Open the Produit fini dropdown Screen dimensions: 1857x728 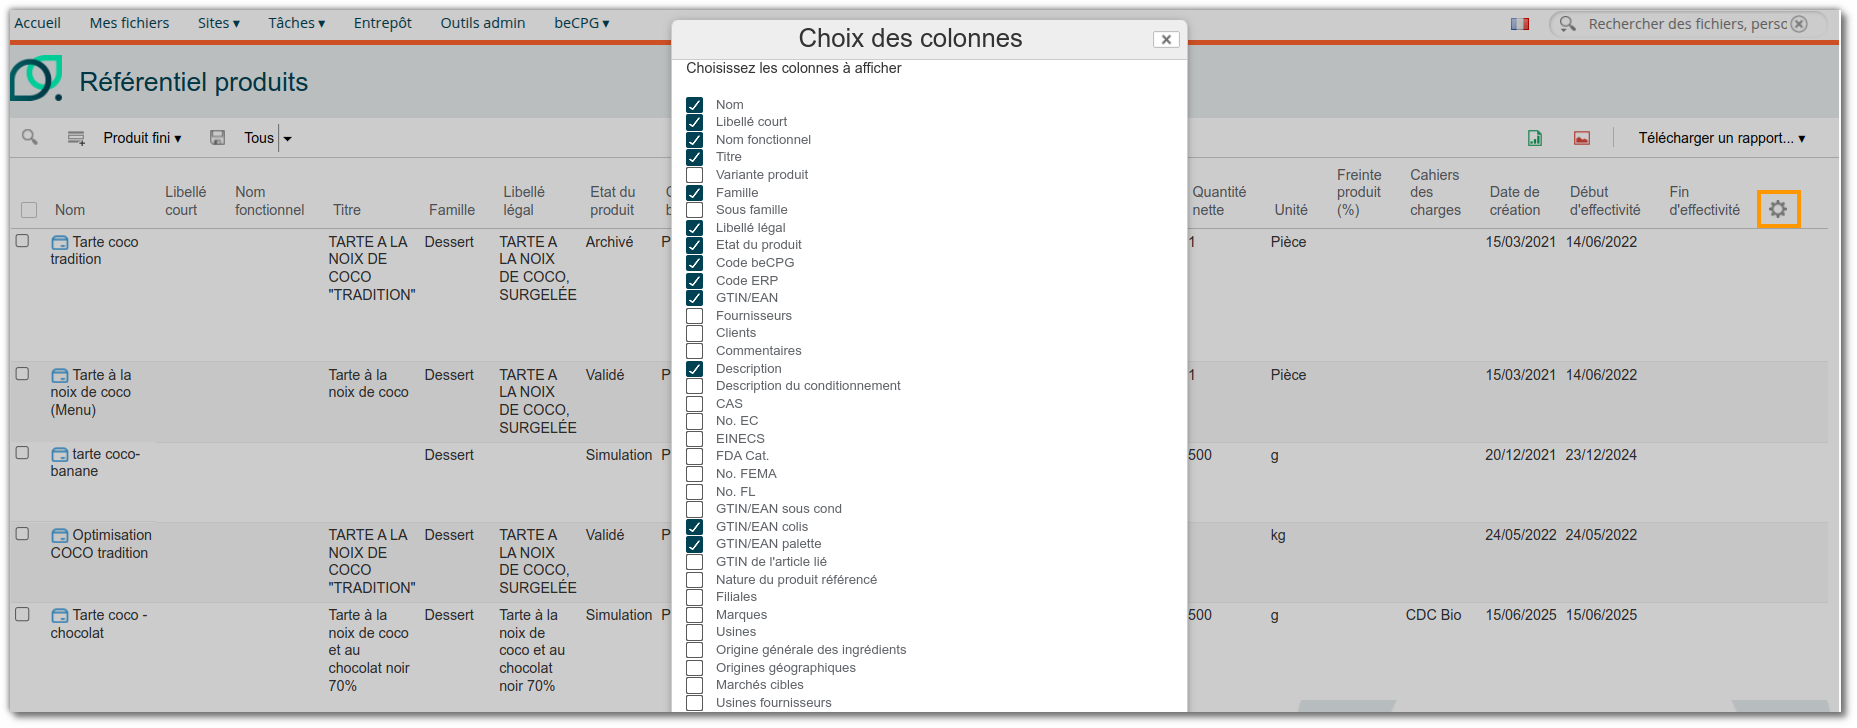[142, 138]
